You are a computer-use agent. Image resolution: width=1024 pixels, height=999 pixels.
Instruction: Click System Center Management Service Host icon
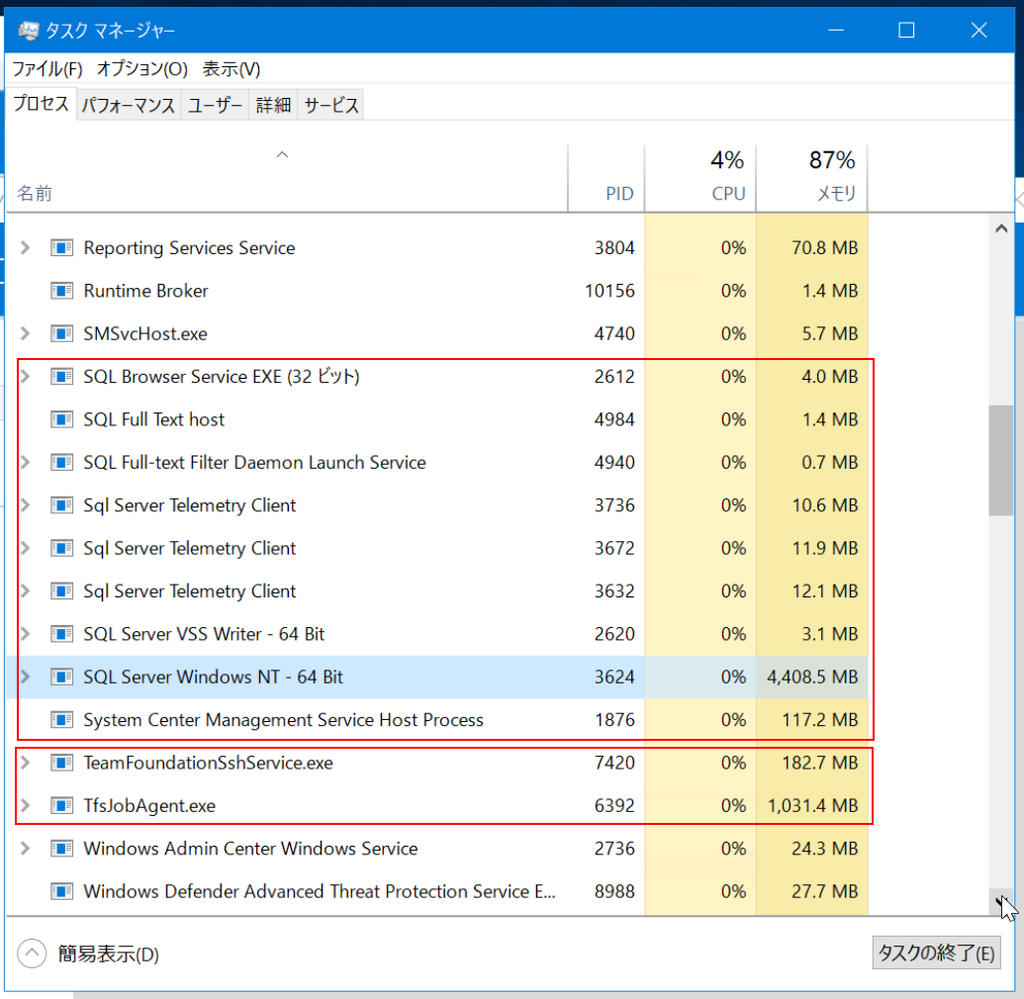[x=61, y=720]
